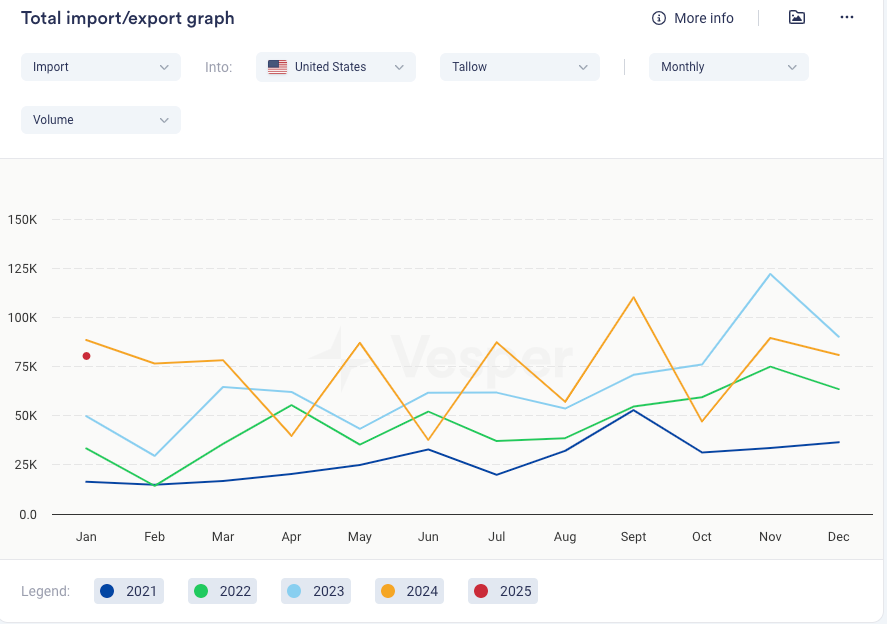Hide the 2023 series via legend
The width and height of the screenshot is (887, 624).
pyautogui.click(x=316, y=591)
